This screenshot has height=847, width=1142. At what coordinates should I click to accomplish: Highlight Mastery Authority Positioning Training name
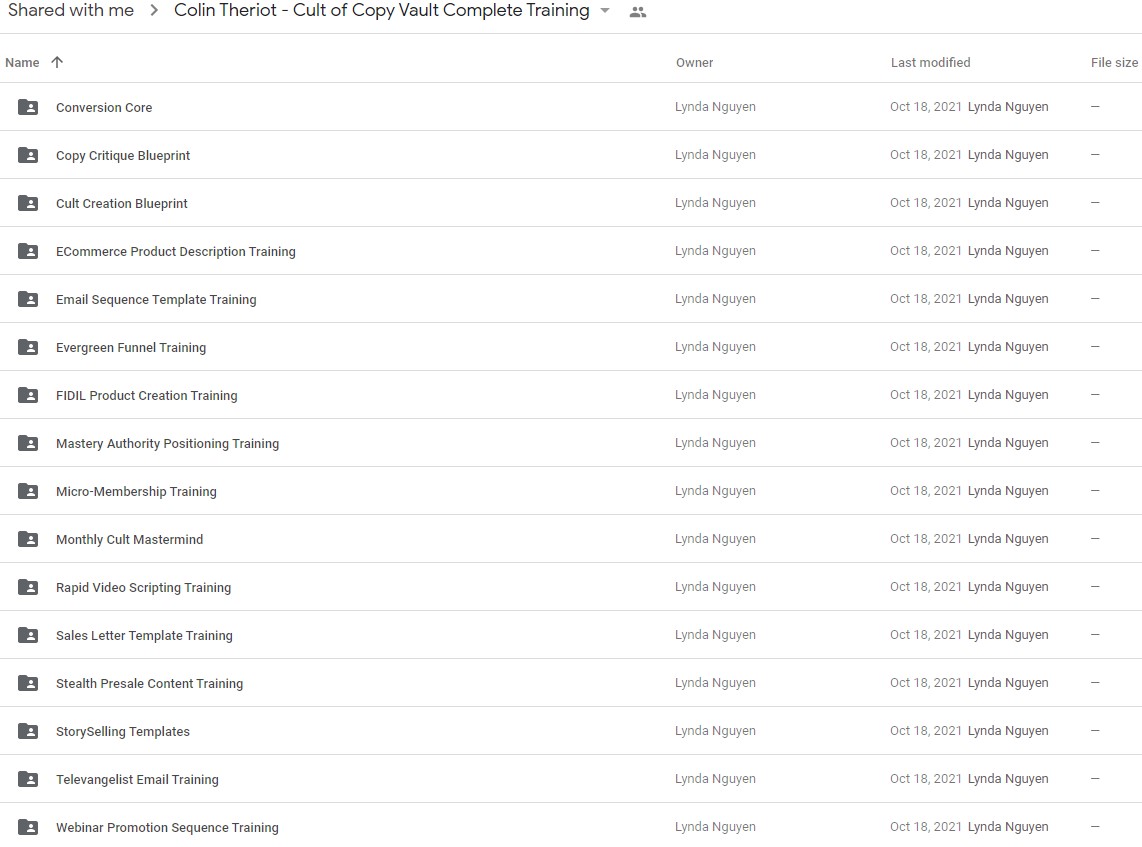pos(168,444)
